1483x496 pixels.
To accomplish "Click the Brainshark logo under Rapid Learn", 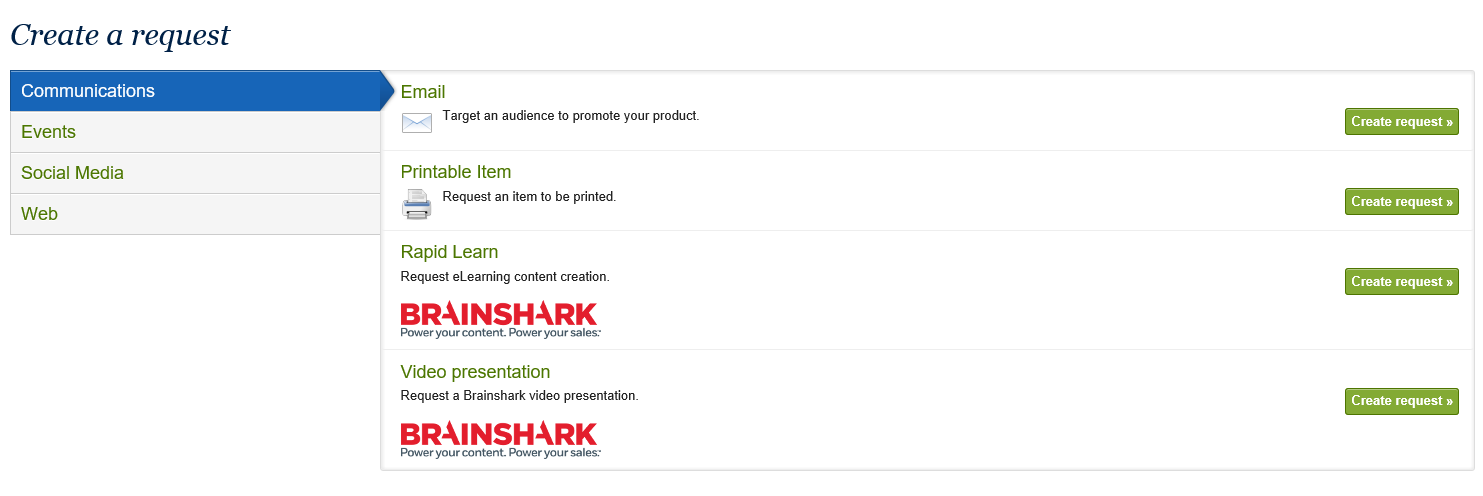I will click(x=499, y=319).
